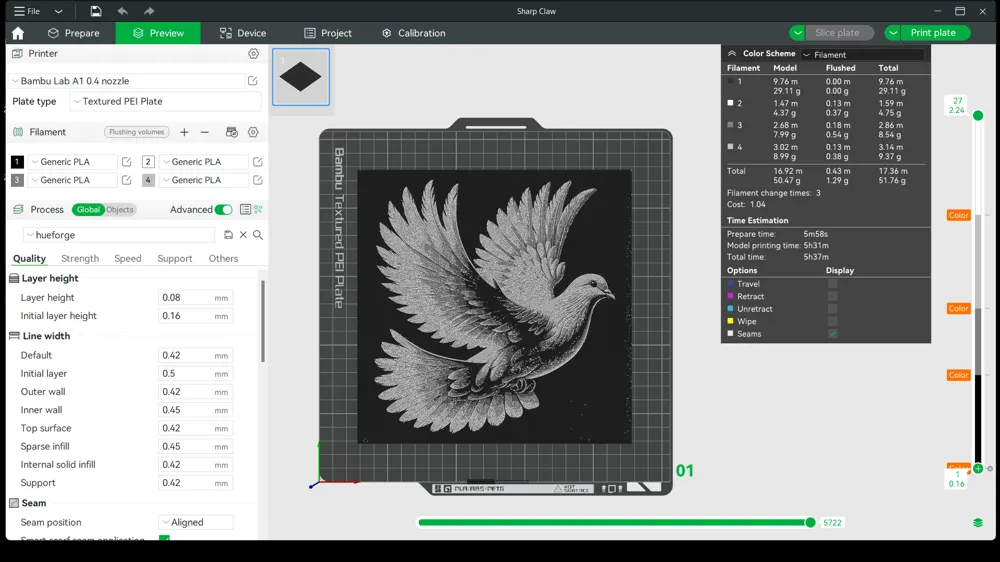Viewport: 1000px width, 562px height.
Task: Click the Print plate button
Action: point(933,33)
